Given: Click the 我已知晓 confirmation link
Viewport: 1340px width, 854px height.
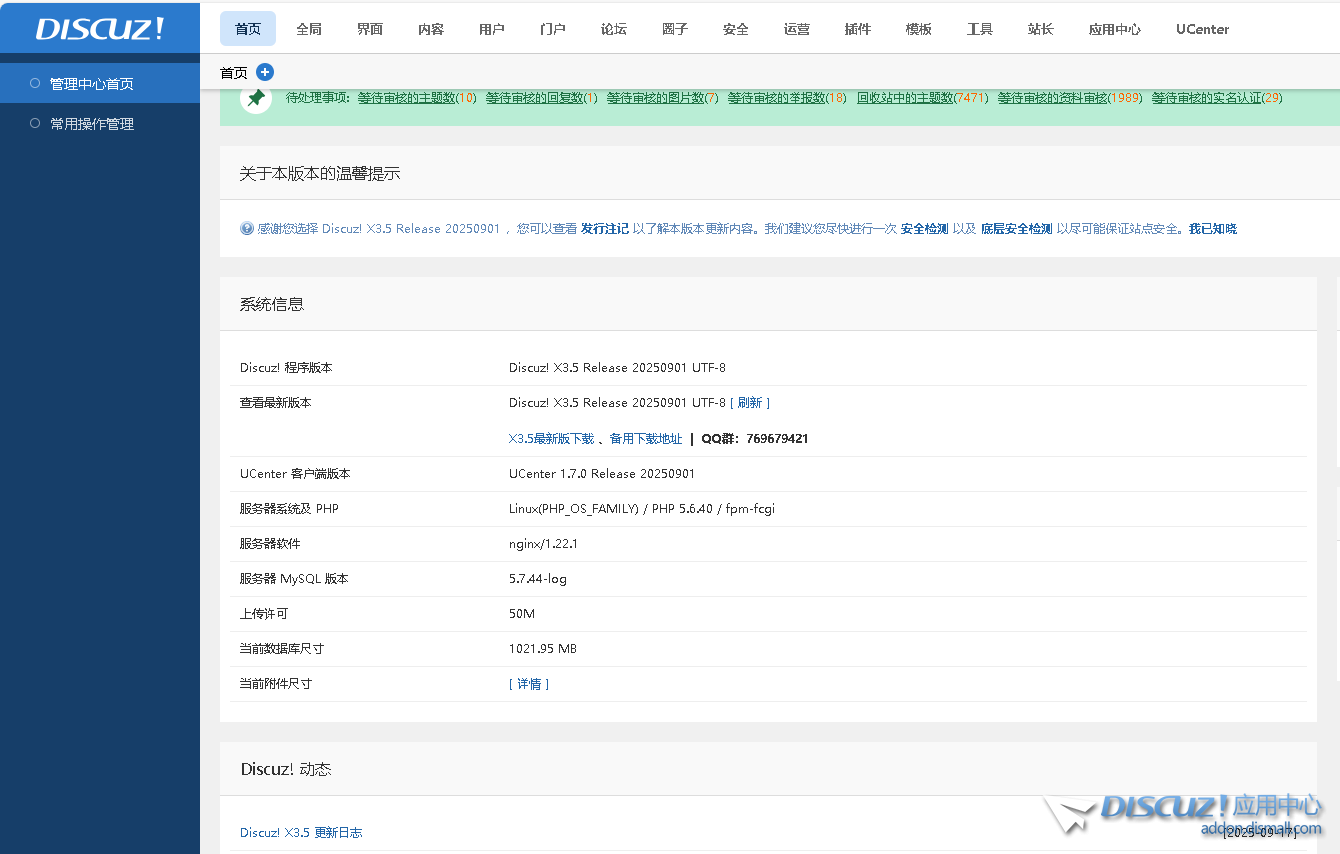Looking at the screenshot, I should tap(1213, 228).
